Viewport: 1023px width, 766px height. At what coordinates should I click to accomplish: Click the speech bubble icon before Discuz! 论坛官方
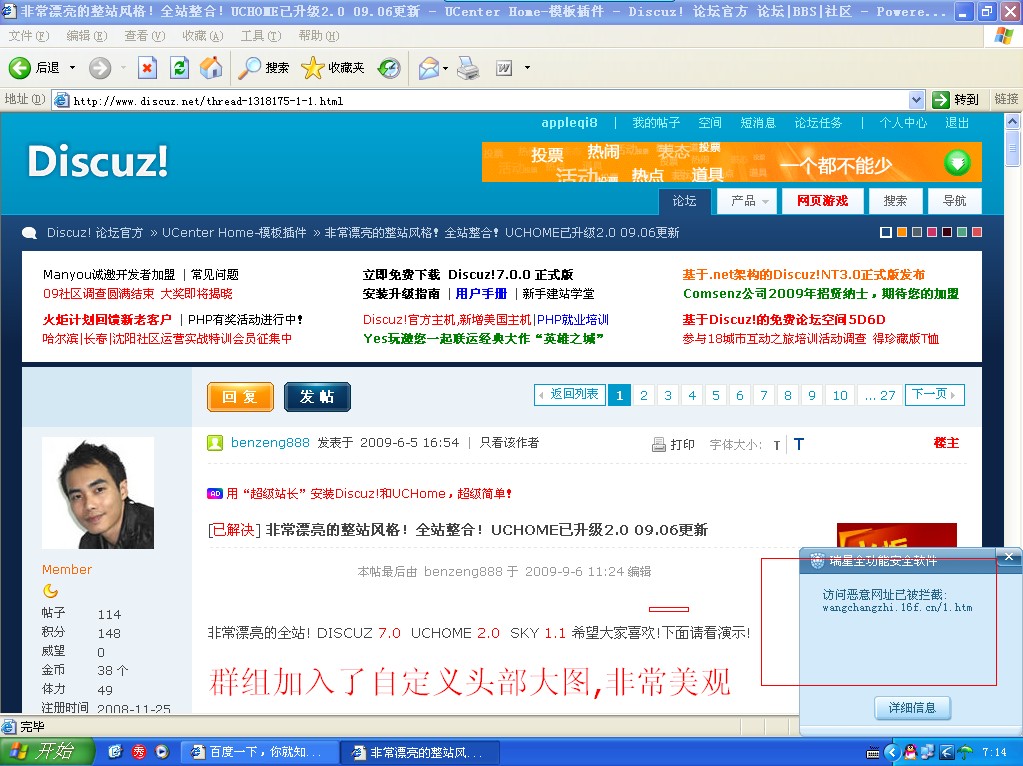[x=29, y=233]
